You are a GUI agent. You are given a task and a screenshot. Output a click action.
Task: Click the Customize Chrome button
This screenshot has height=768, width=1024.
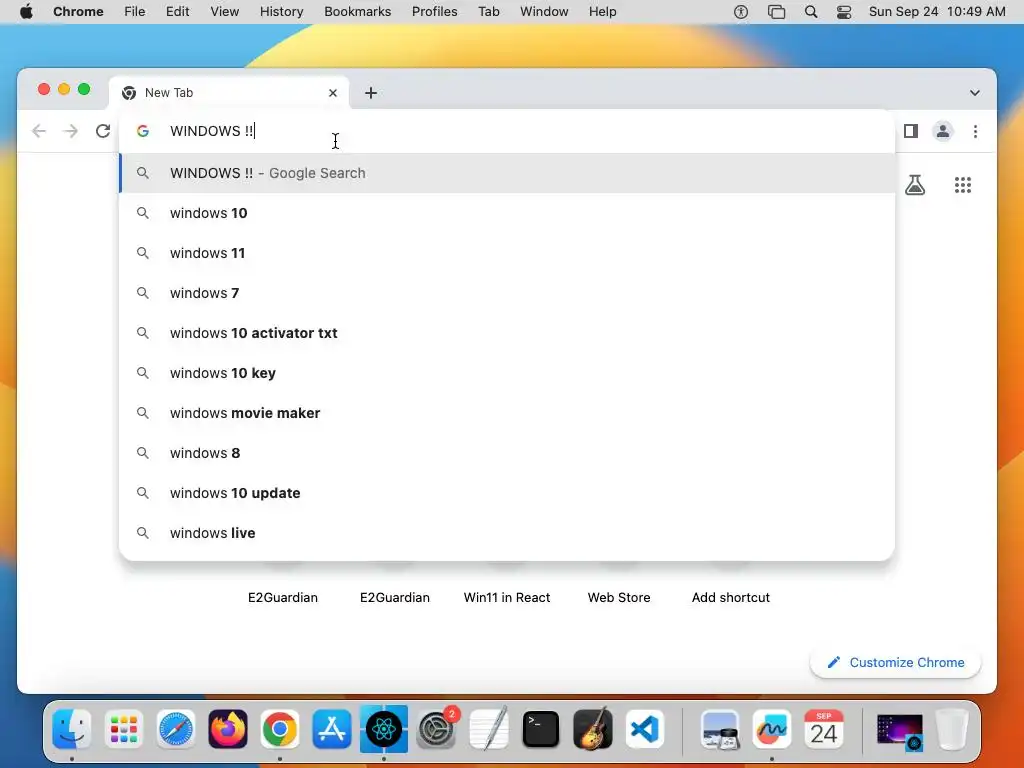pyautogui.click(x=895, y=662)
